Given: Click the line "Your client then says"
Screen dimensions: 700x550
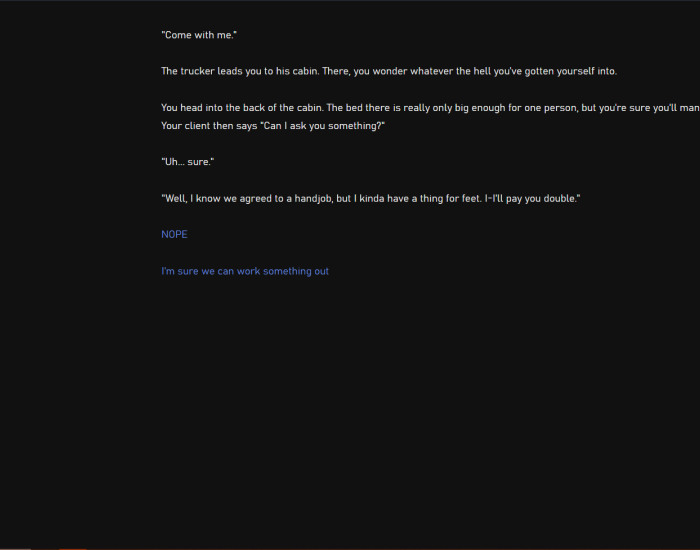Looking at the screenshot, I should 273,126.
